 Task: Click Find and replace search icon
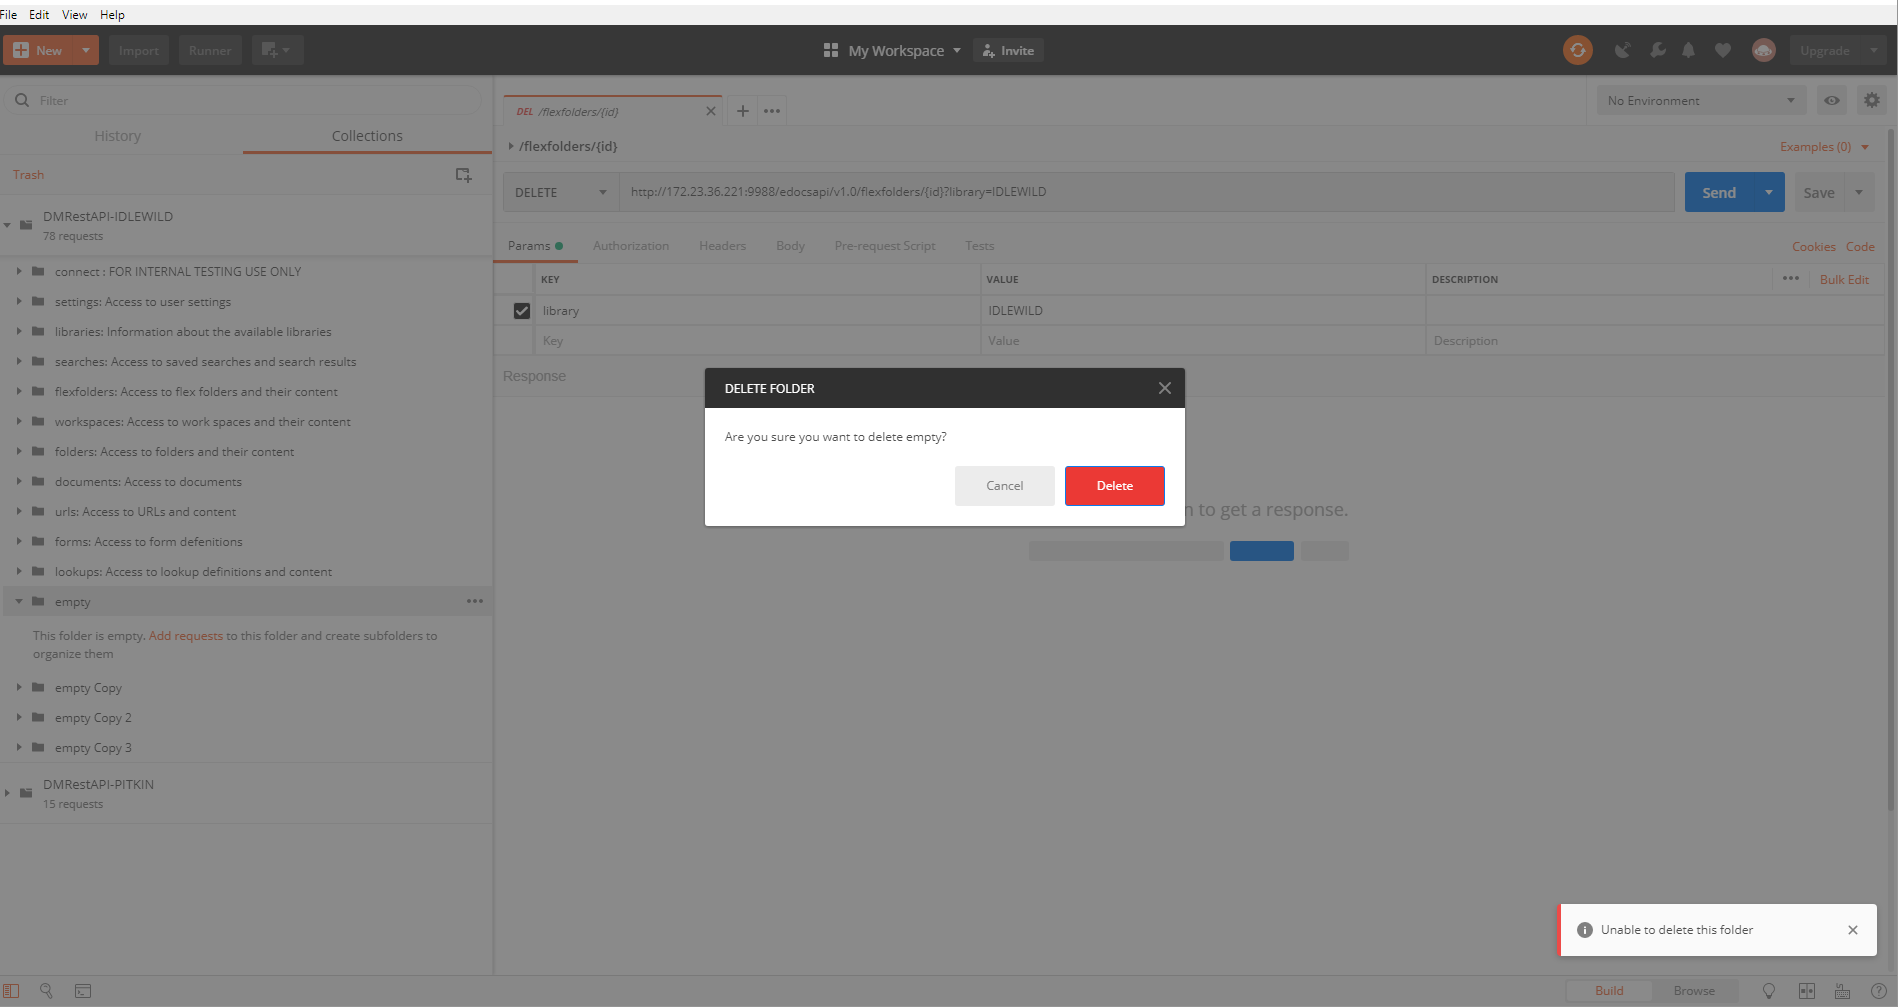click(46, 990)
